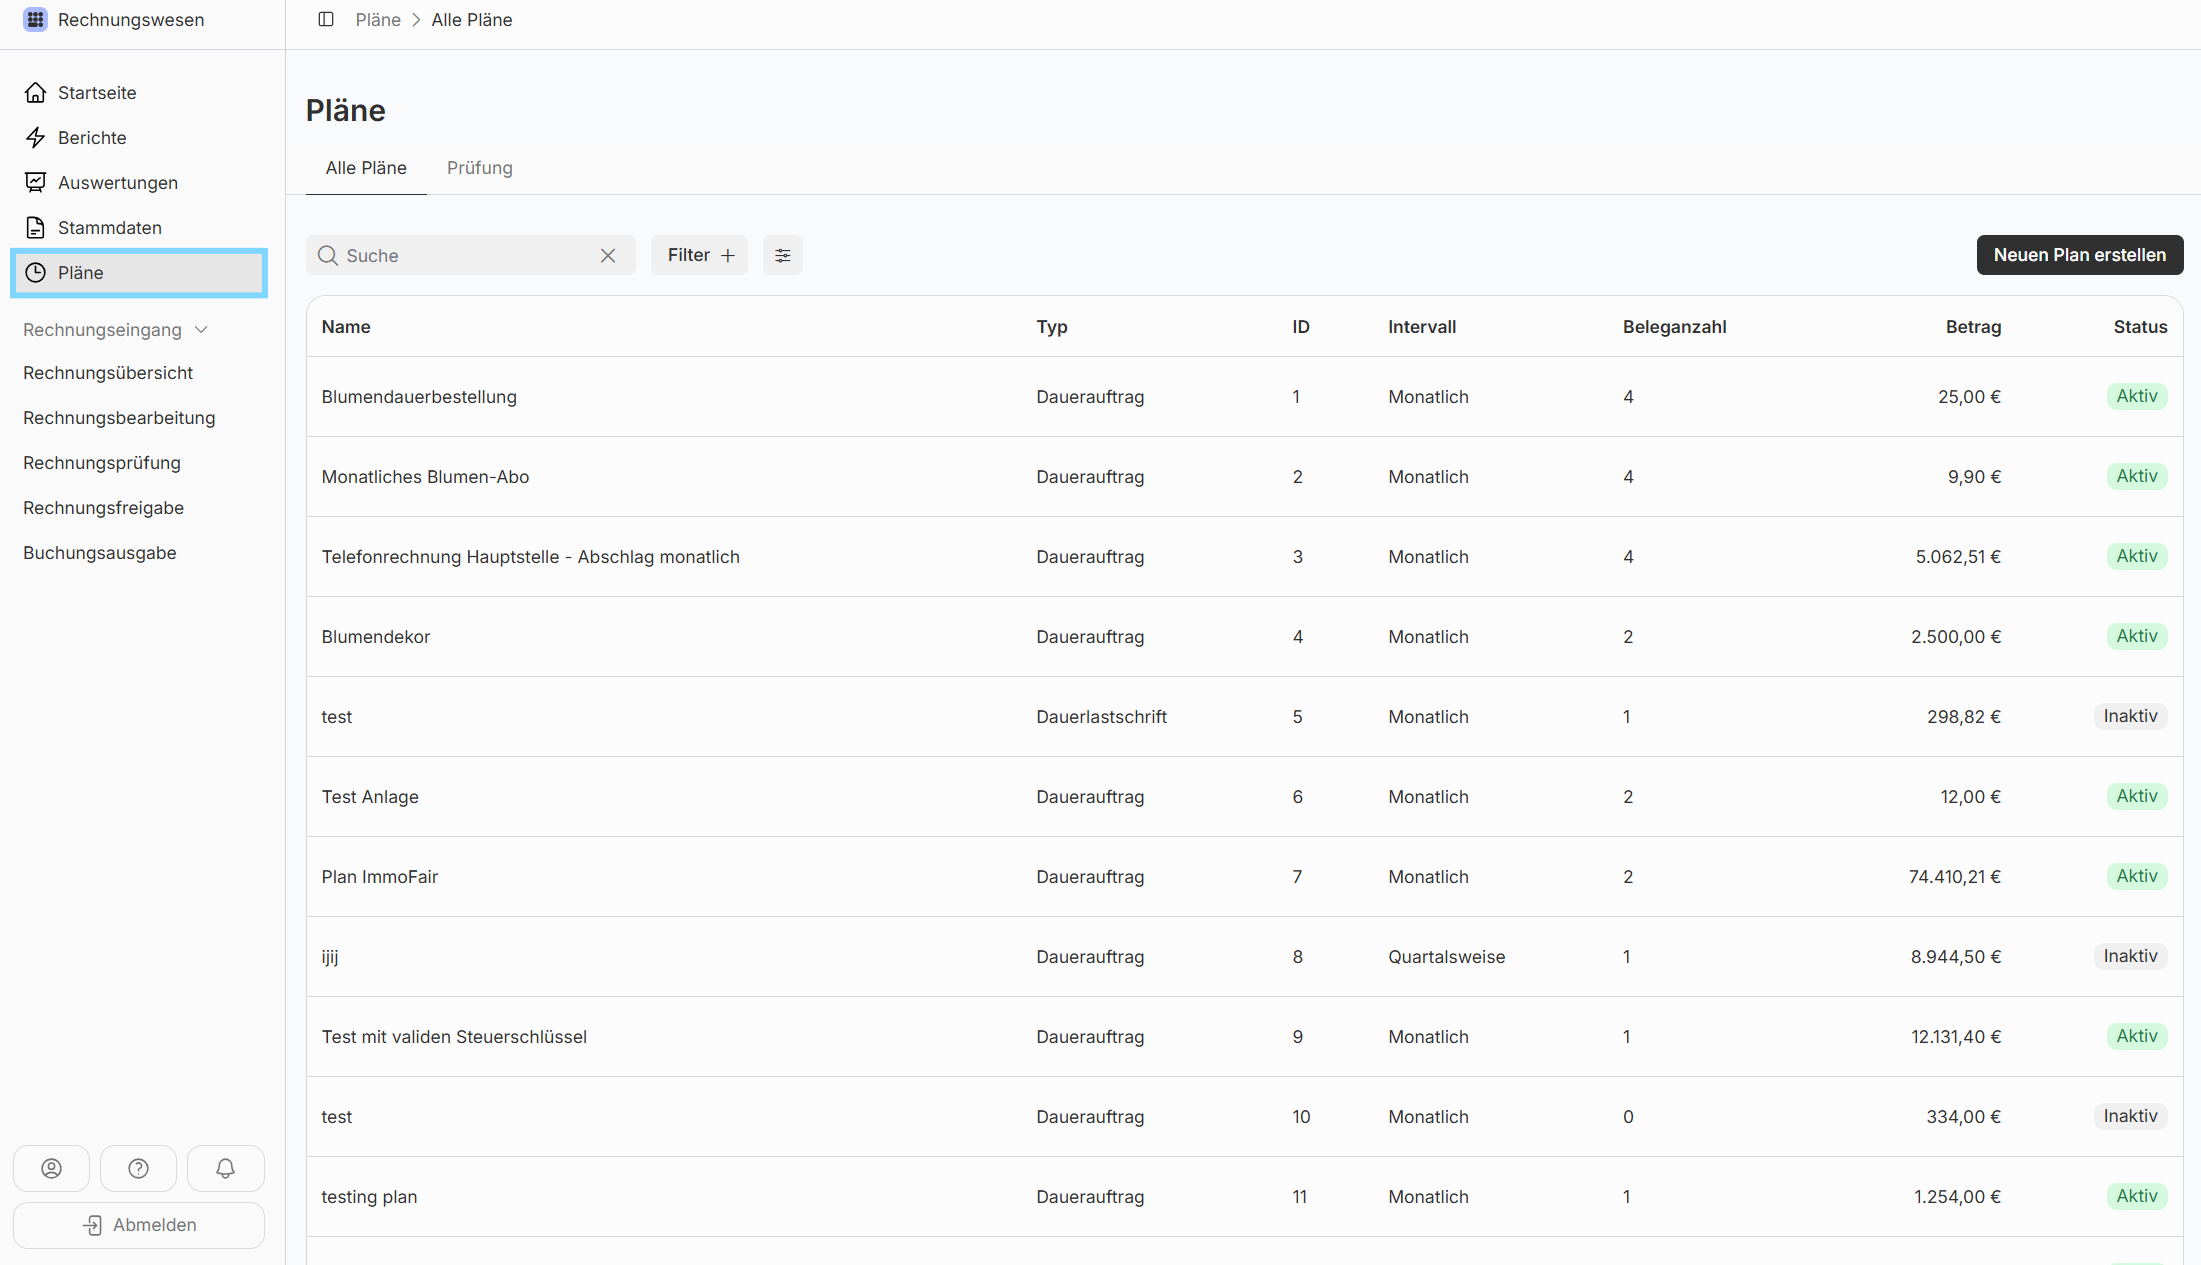2201x1265 pixels.
Task: Click the Pläne breadcrumb link
Action: (378, 20)
